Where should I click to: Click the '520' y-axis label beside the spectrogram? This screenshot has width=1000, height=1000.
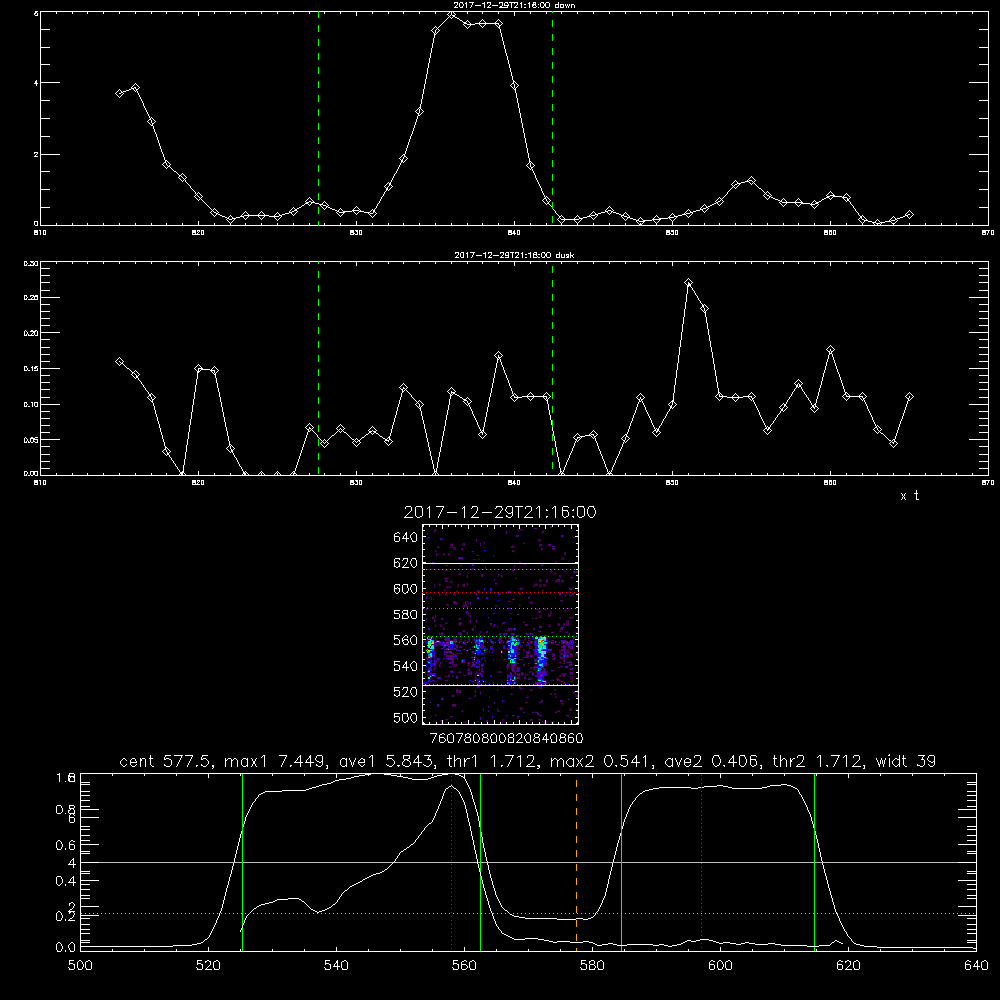point(406,692)
